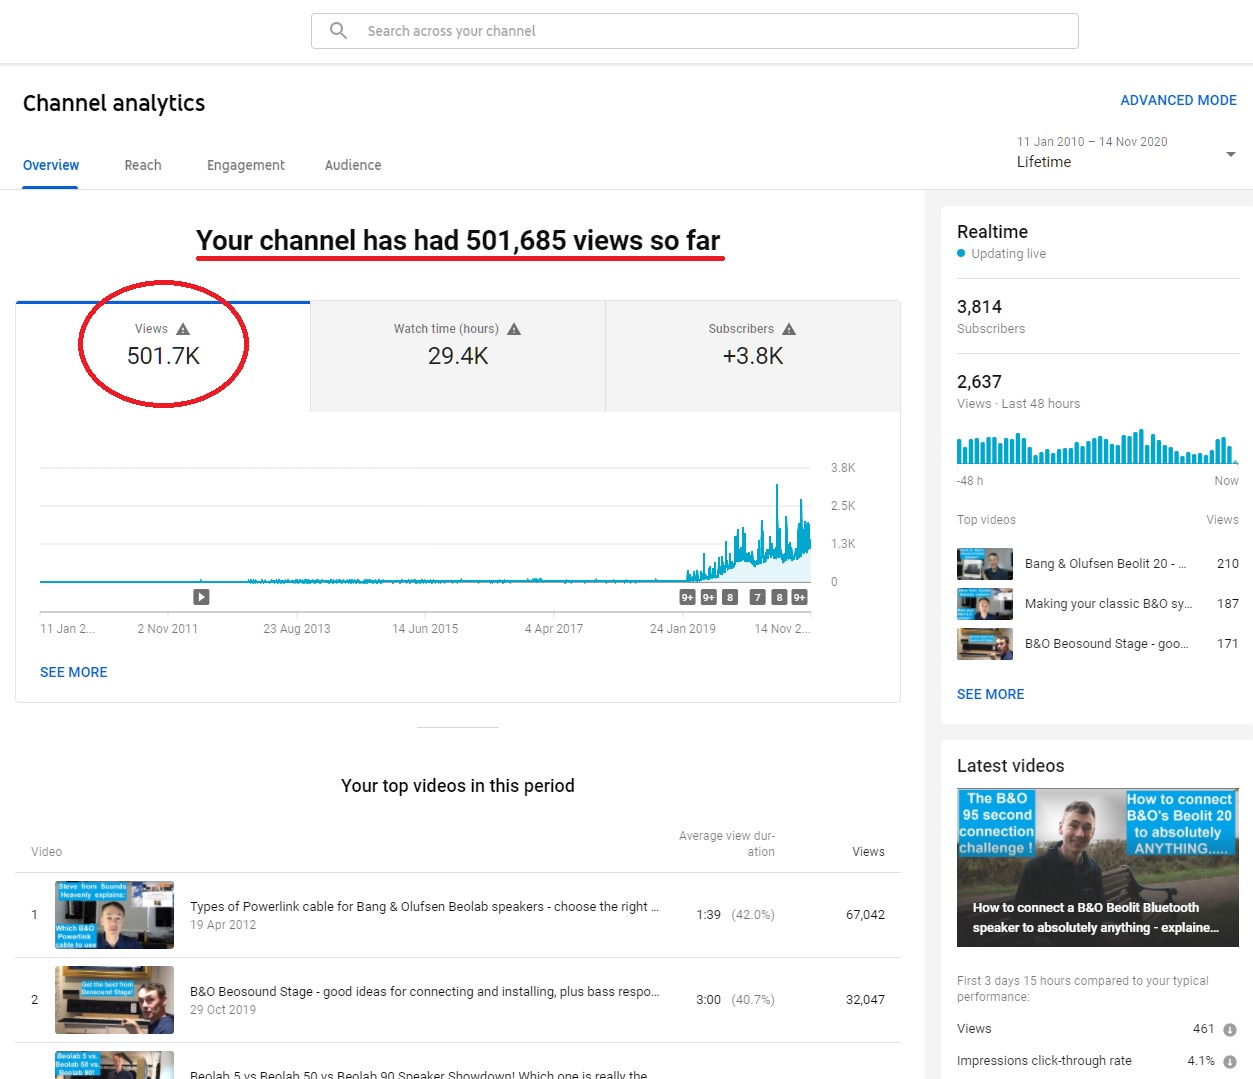Open ADVANCED MODE link
Viewport: 1253px width, 1079px height.
1178,100
